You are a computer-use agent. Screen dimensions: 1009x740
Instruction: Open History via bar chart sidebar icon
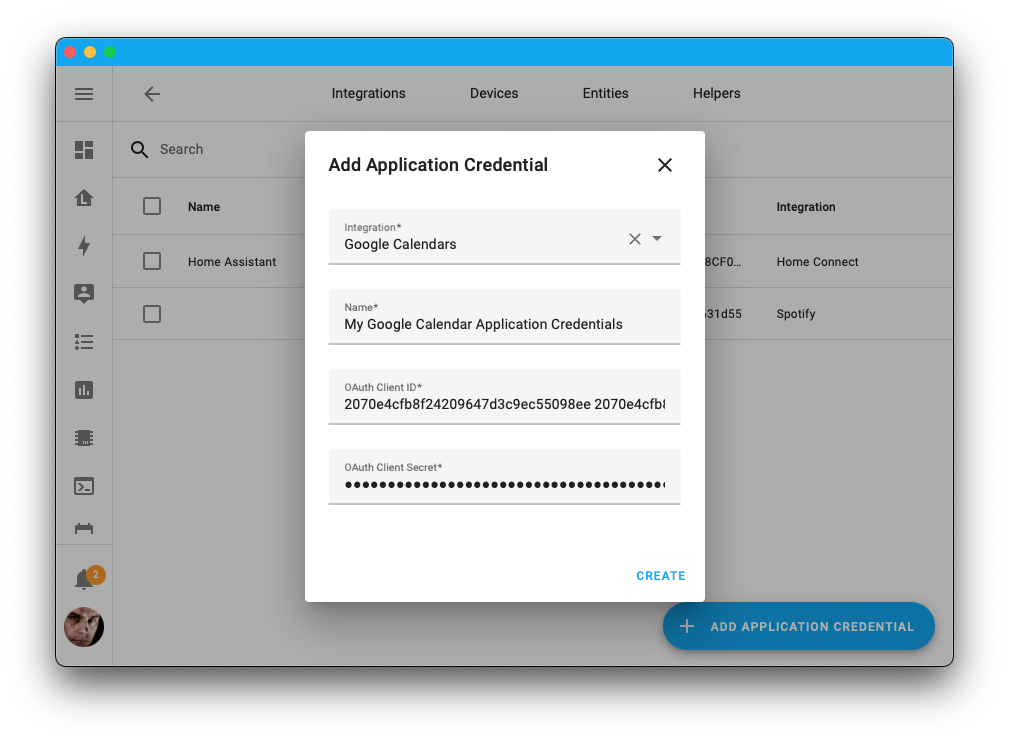(84, 390)
